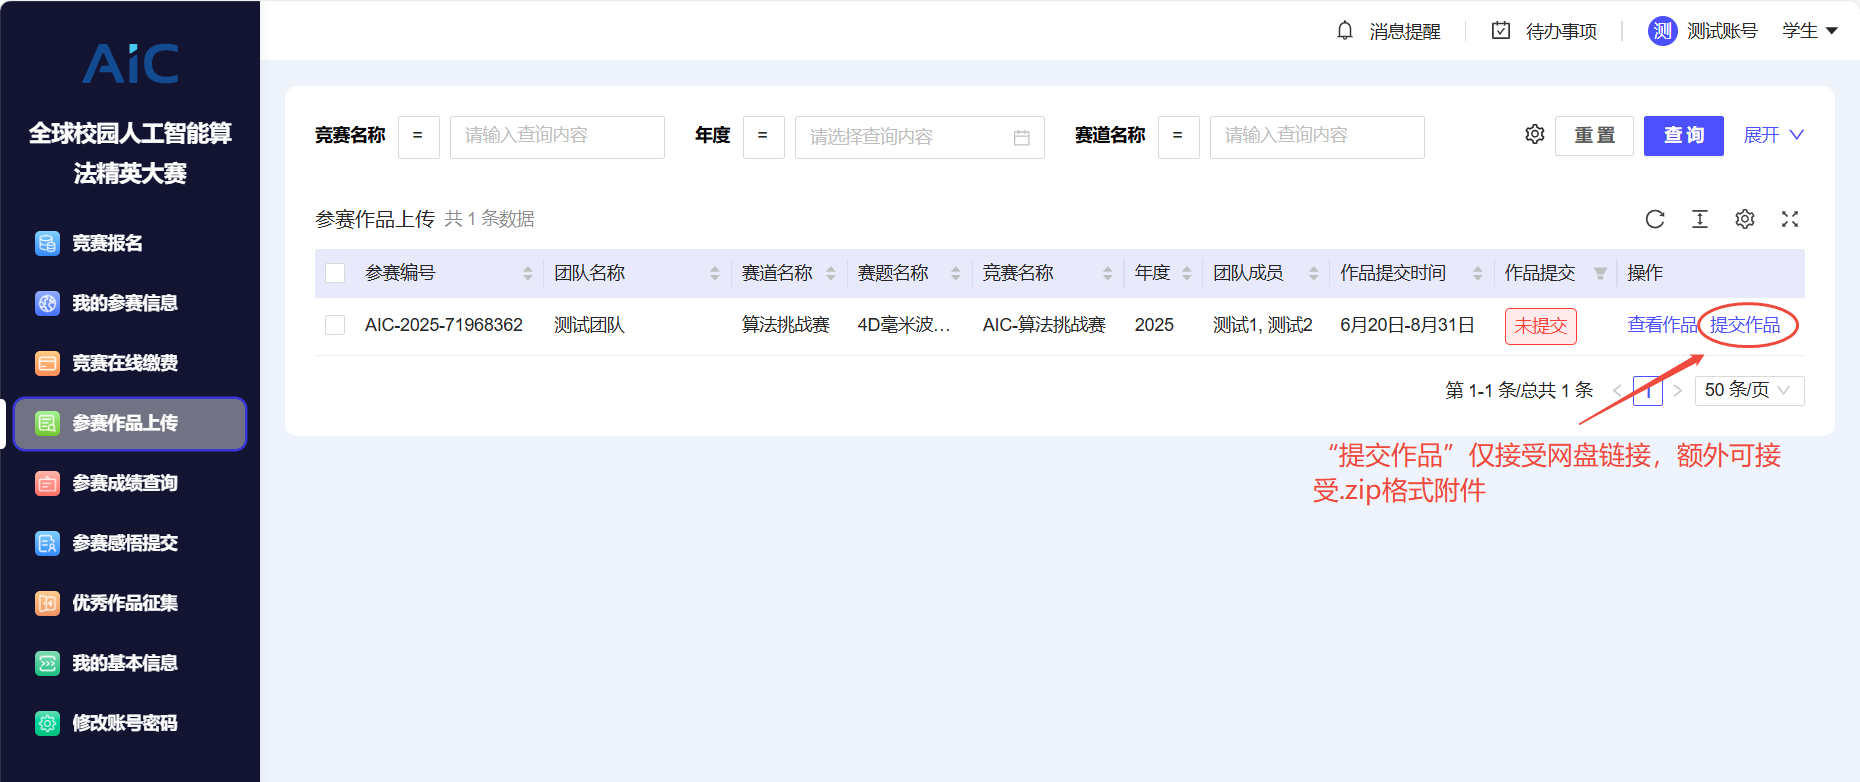Click the refresh icon above the table
This screenshot has width=1860, height=782.
tap(1655, 219)
